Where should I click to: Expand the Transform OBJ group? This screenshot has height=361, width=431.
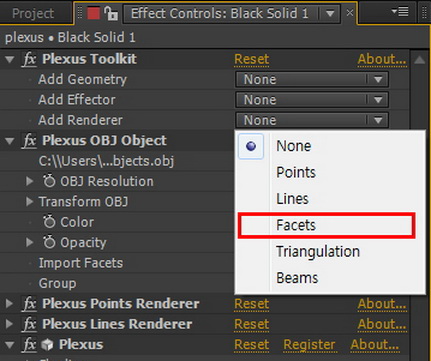[30, 201]
